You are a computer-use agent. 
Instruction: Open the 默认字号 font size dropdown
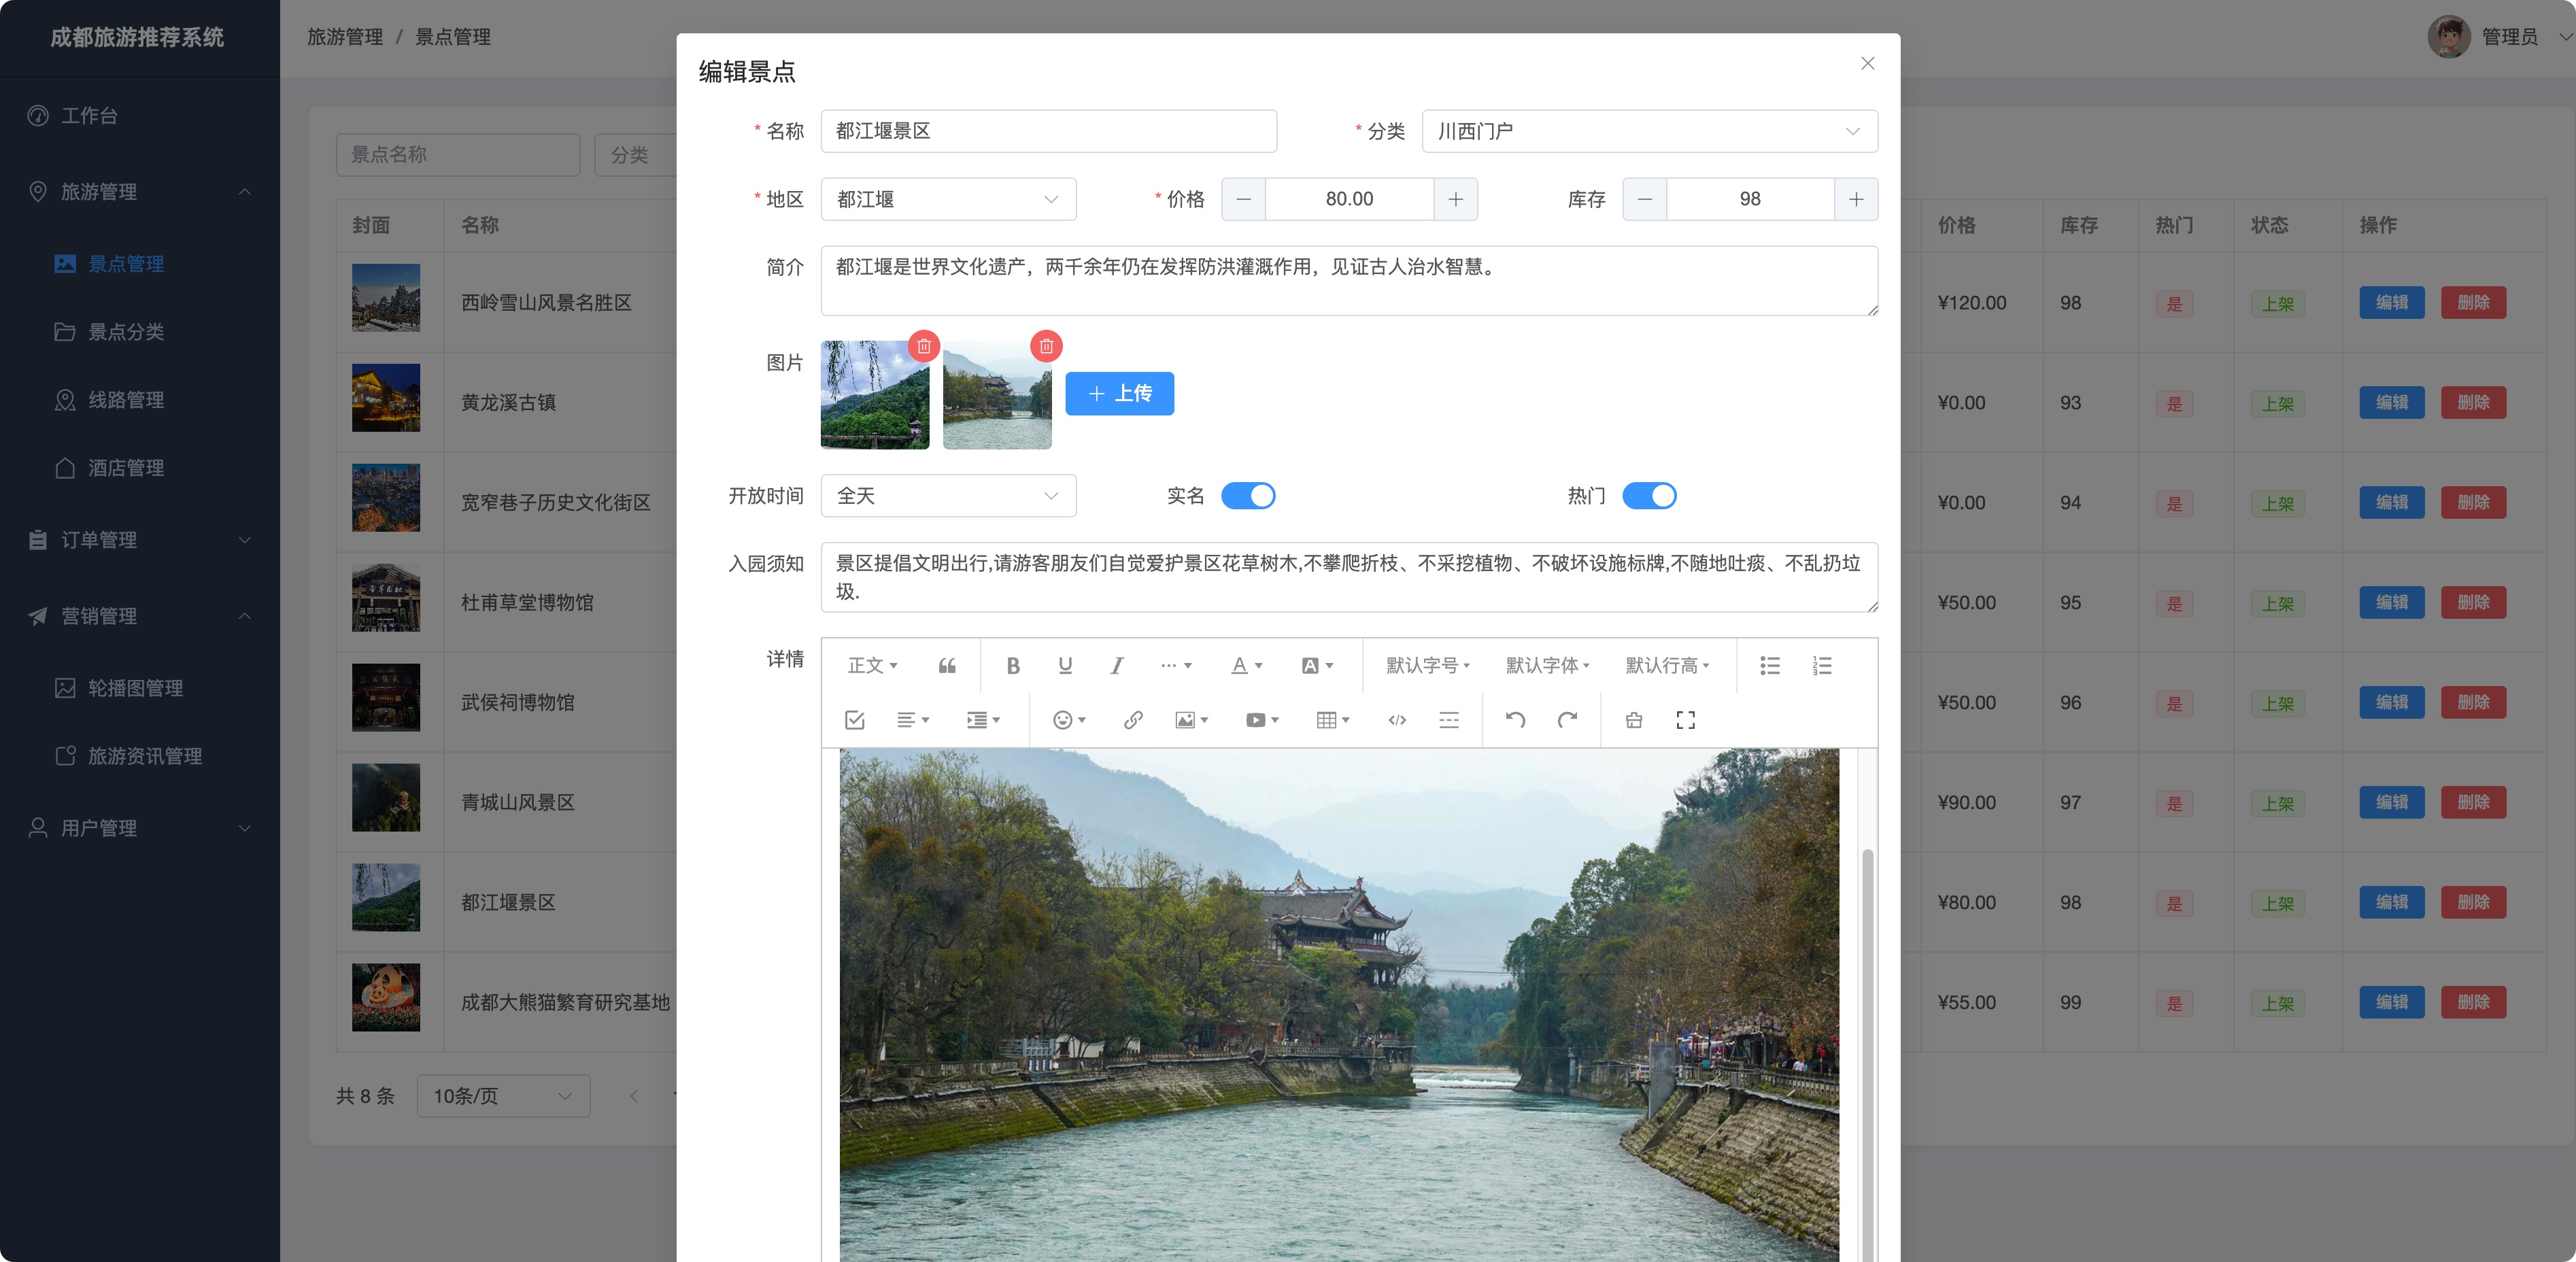[x=1427, y=666]
